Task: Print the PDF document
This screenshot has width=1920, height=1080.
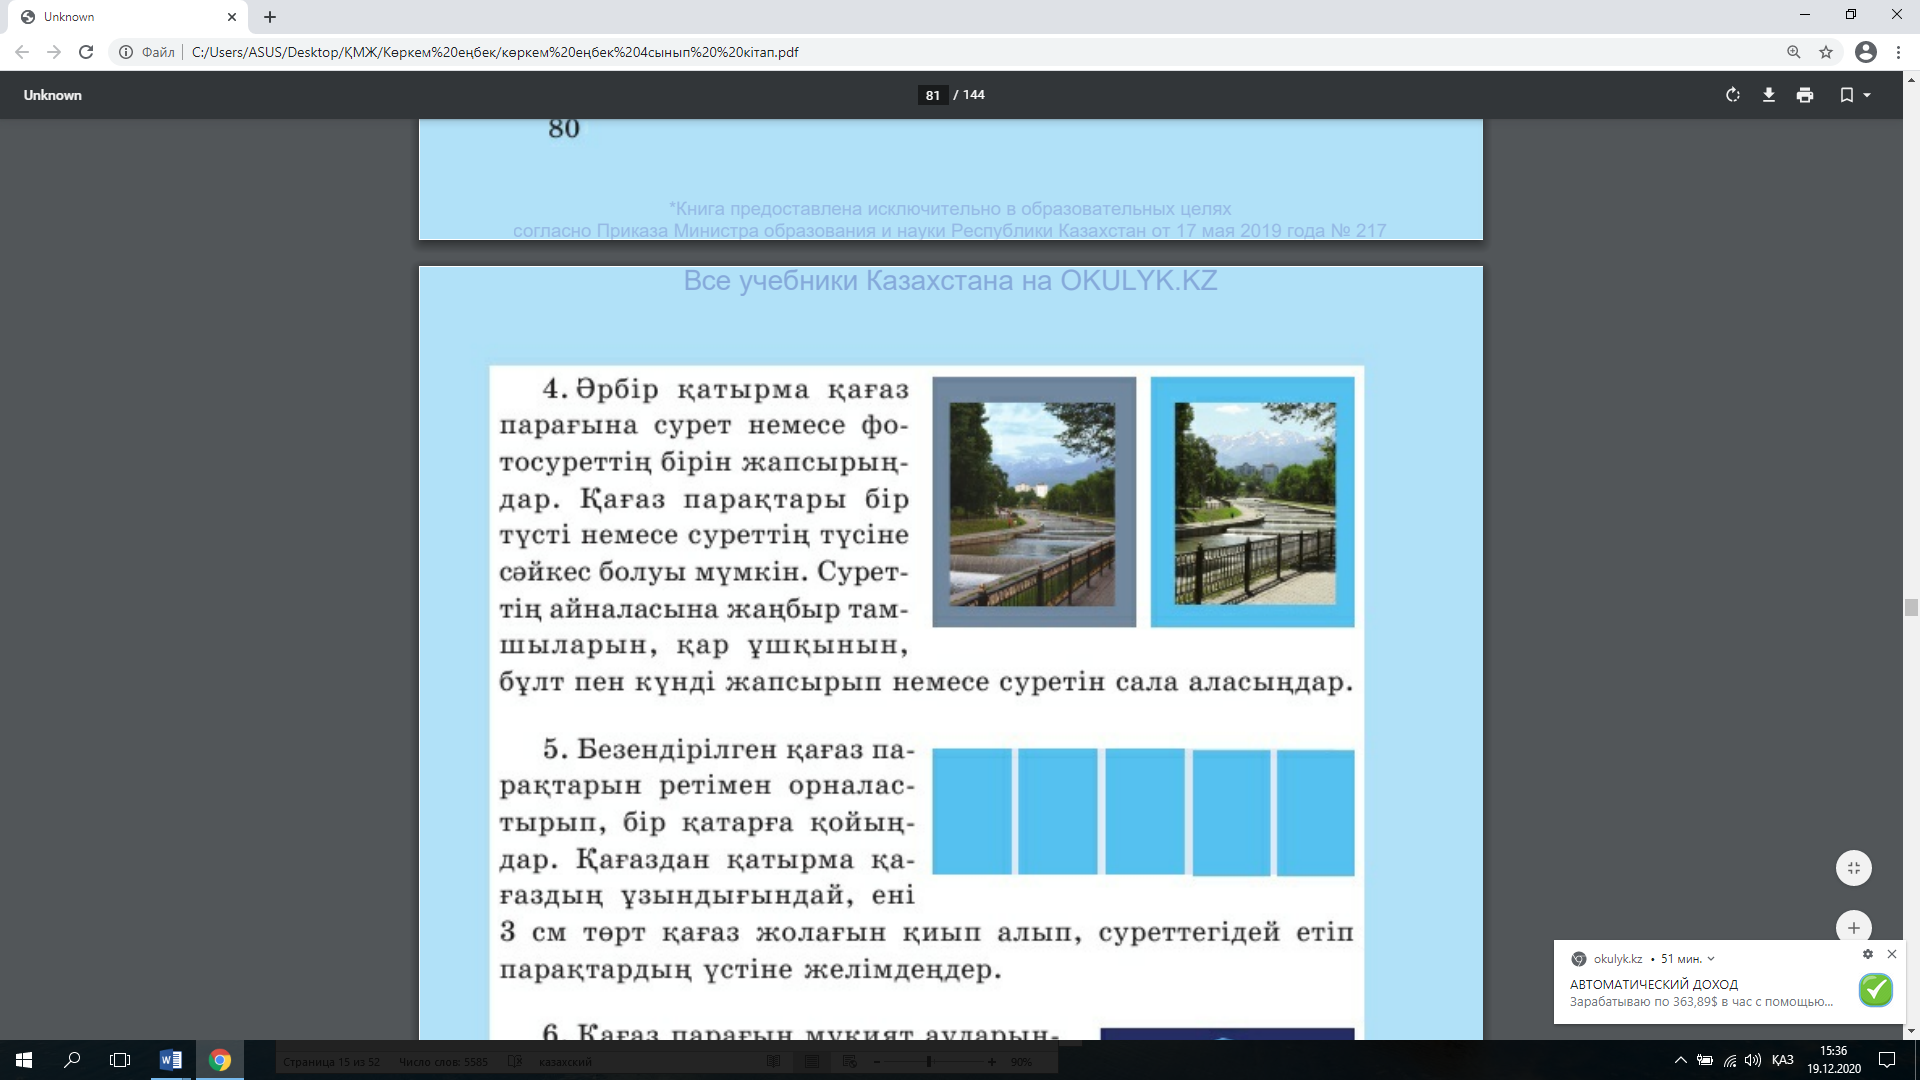Action: (1805, 95)
